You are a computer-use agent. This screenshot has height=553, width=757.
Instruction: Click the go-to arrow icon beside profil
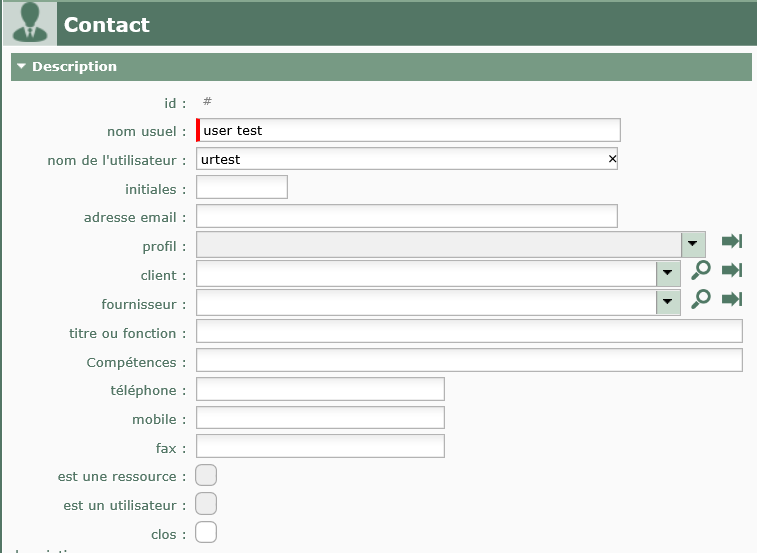click(x=732, y=241)
